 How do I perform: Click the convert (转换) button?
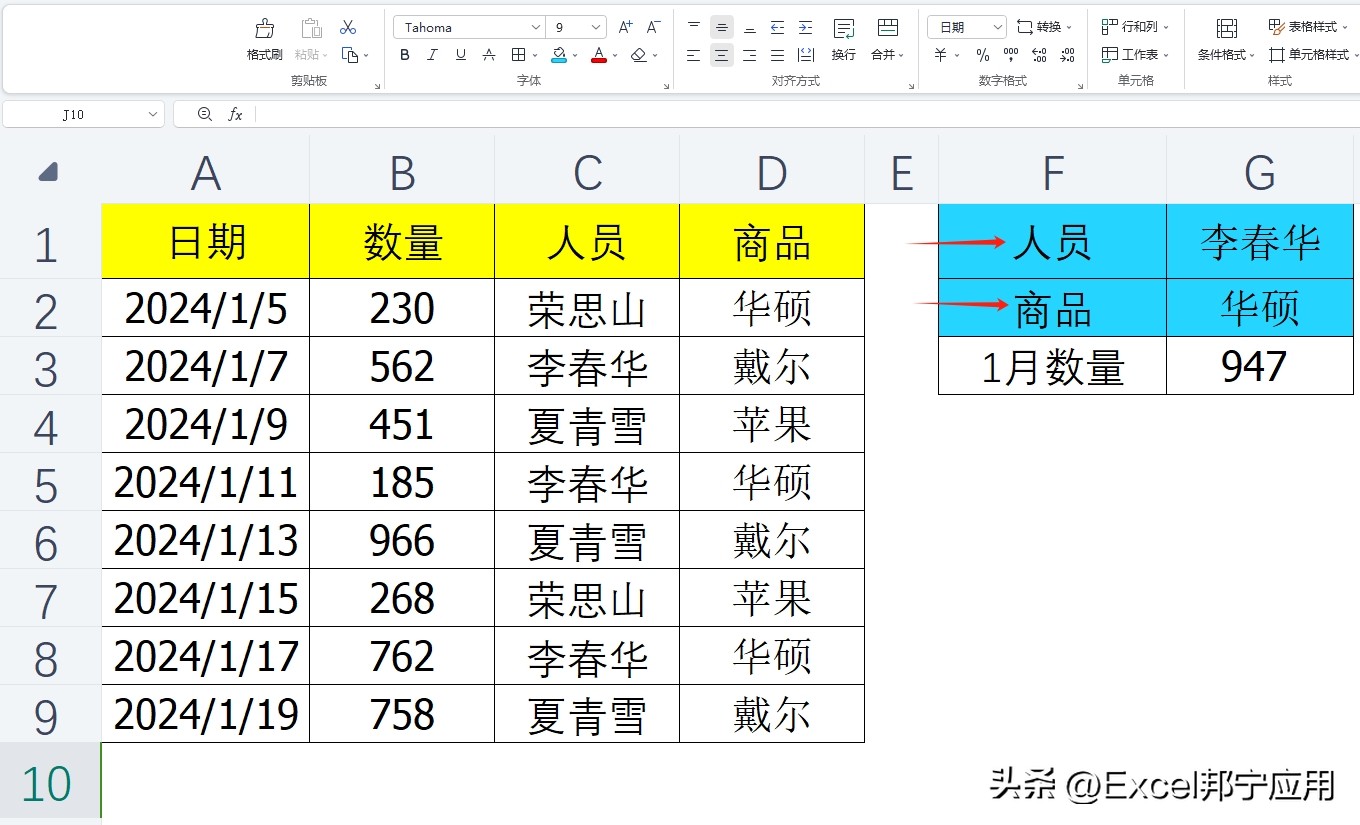(x=1044, y=27)
